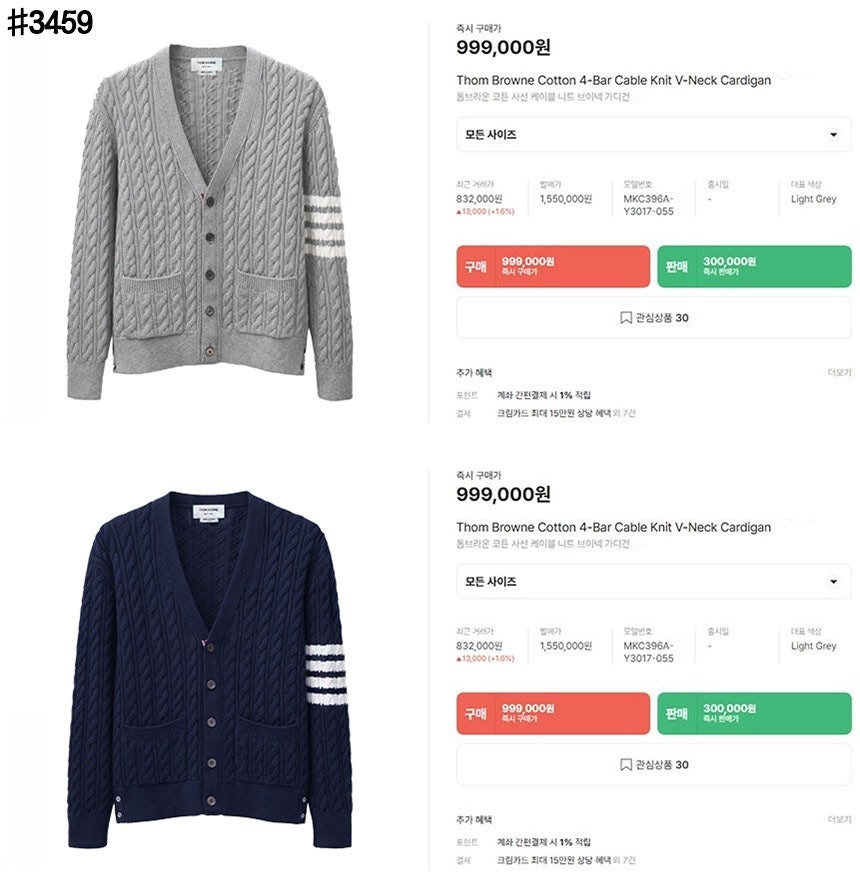Viewport: 860px width, 894px height.
Task: Add top item to 관심상품 wishlist
Action: pos(654,318)
